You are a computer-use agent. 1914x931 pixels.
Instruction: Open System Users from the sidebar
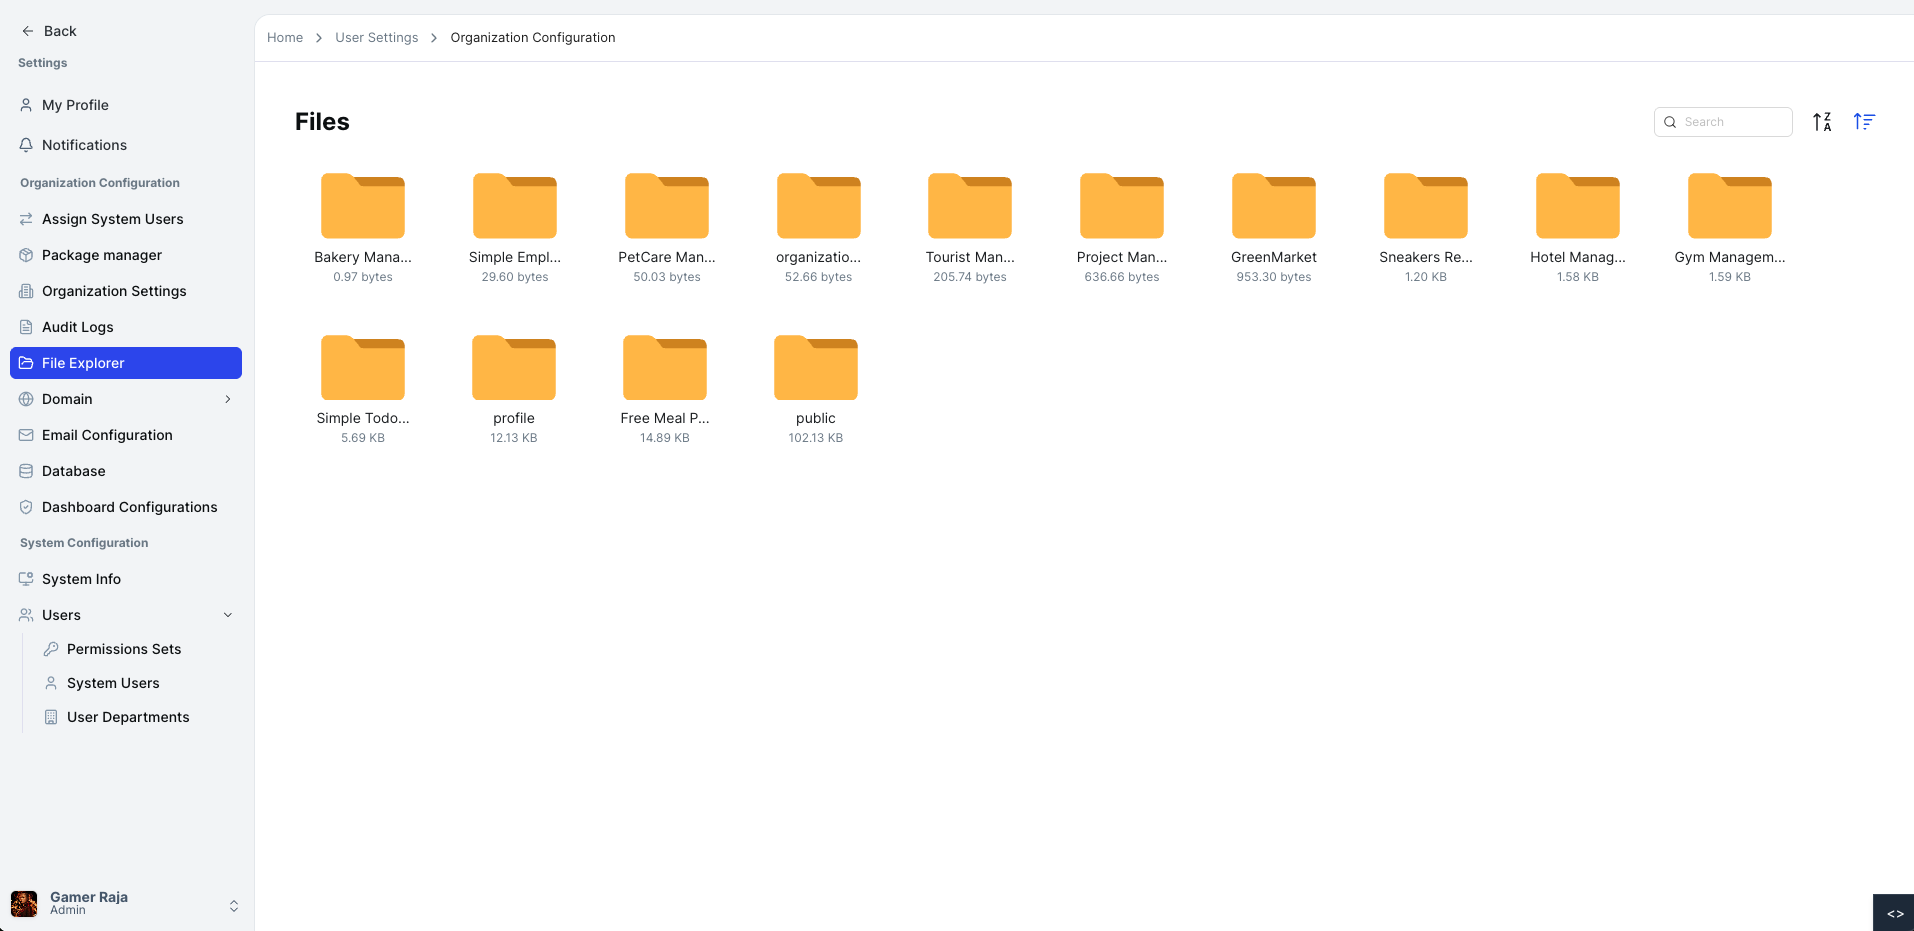[113, 683]
